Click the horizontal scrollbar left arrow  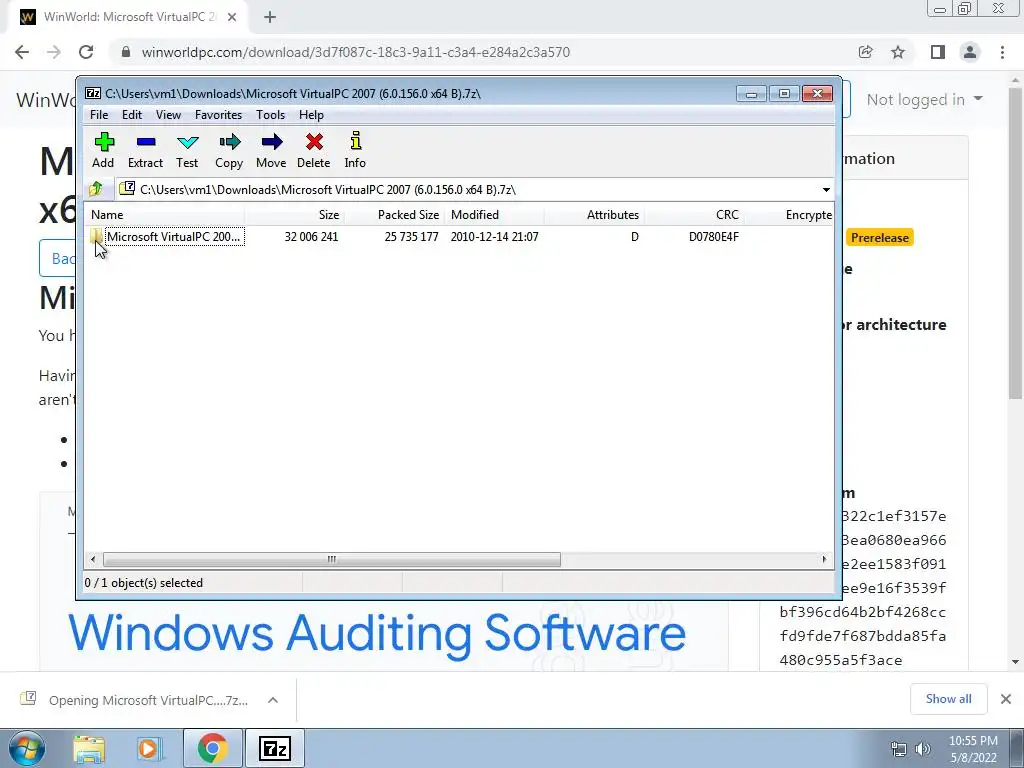pos(93,560)
